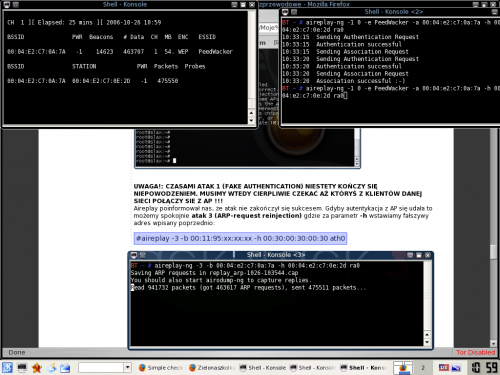Open window menu icon of Konsole <2>
This screenshot has width=500, height=375.
(x=285, y=12)
